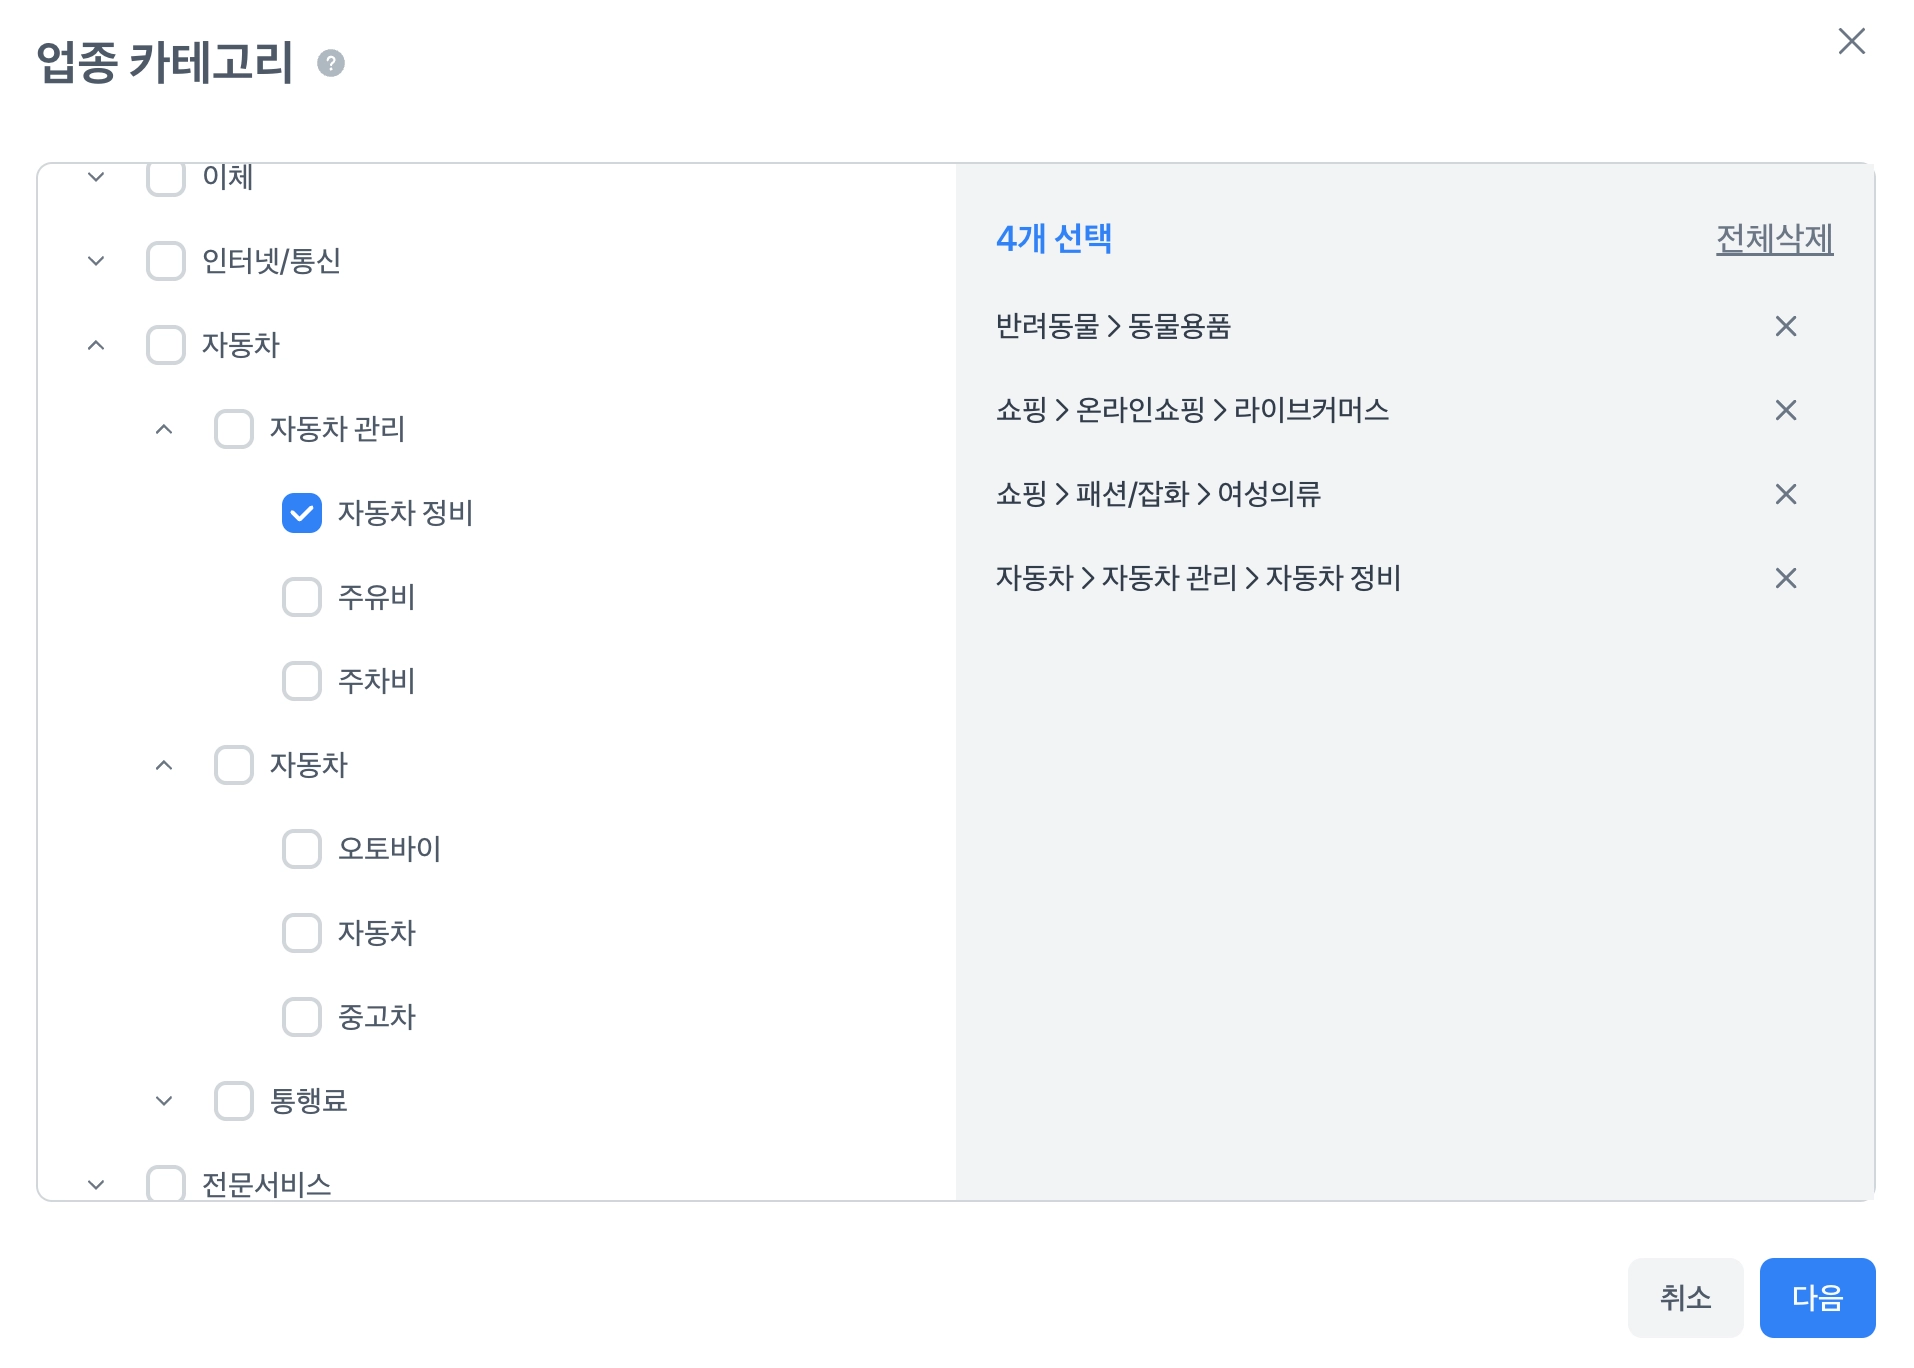Collapse the 자동차 관리 subcategory
The width and height of the screenshot is (1914, 1368).
tap(164, 429)
